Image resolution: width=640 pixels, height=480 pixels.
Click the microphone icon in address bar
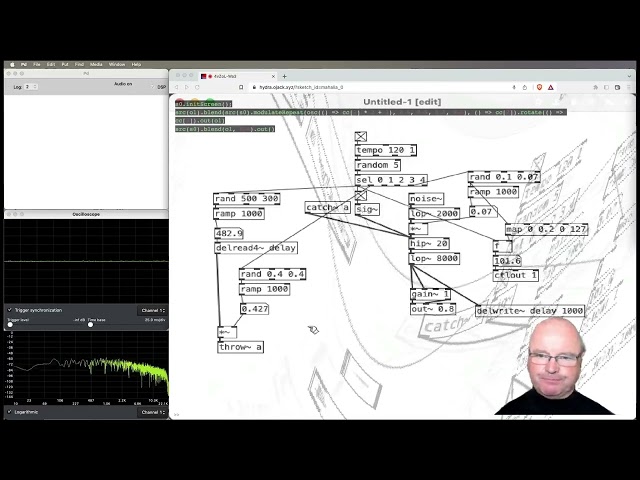coord(514,87)
